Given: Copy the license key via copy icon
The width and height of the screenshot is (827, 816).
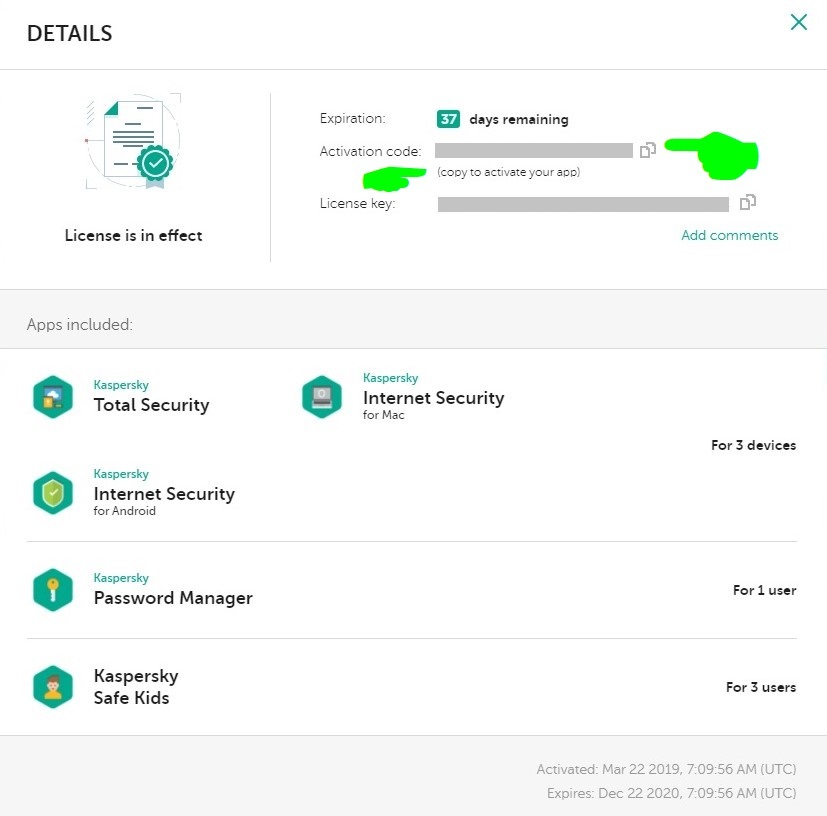Looking at the screenshot, I should [747, 203].
